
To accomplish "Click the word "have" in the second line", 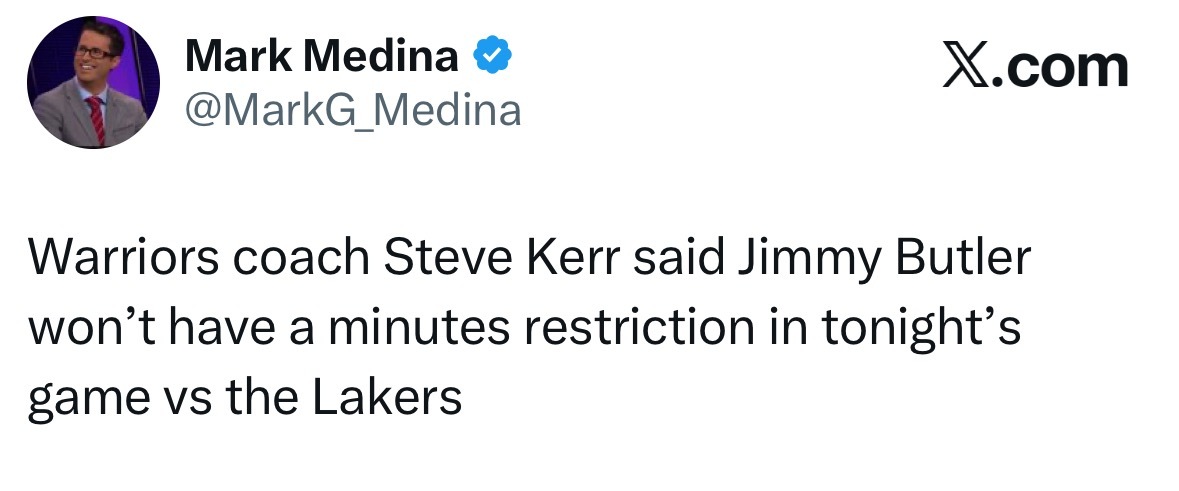I will 221,327.
